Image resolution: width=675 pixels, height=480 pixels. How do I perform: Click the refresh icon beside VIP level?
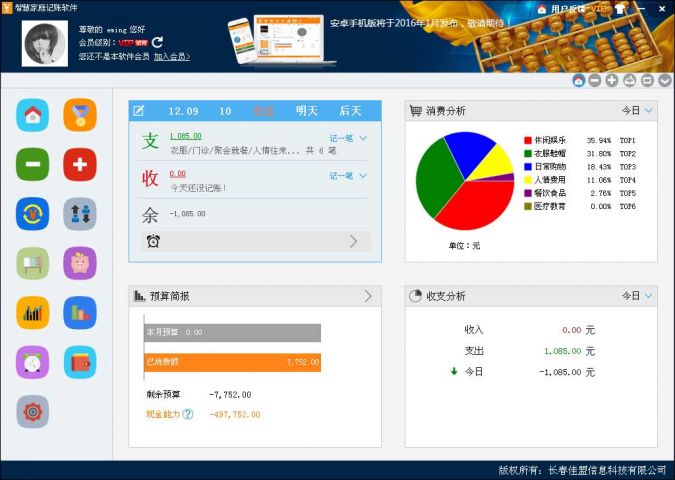[x=157, y=43]
